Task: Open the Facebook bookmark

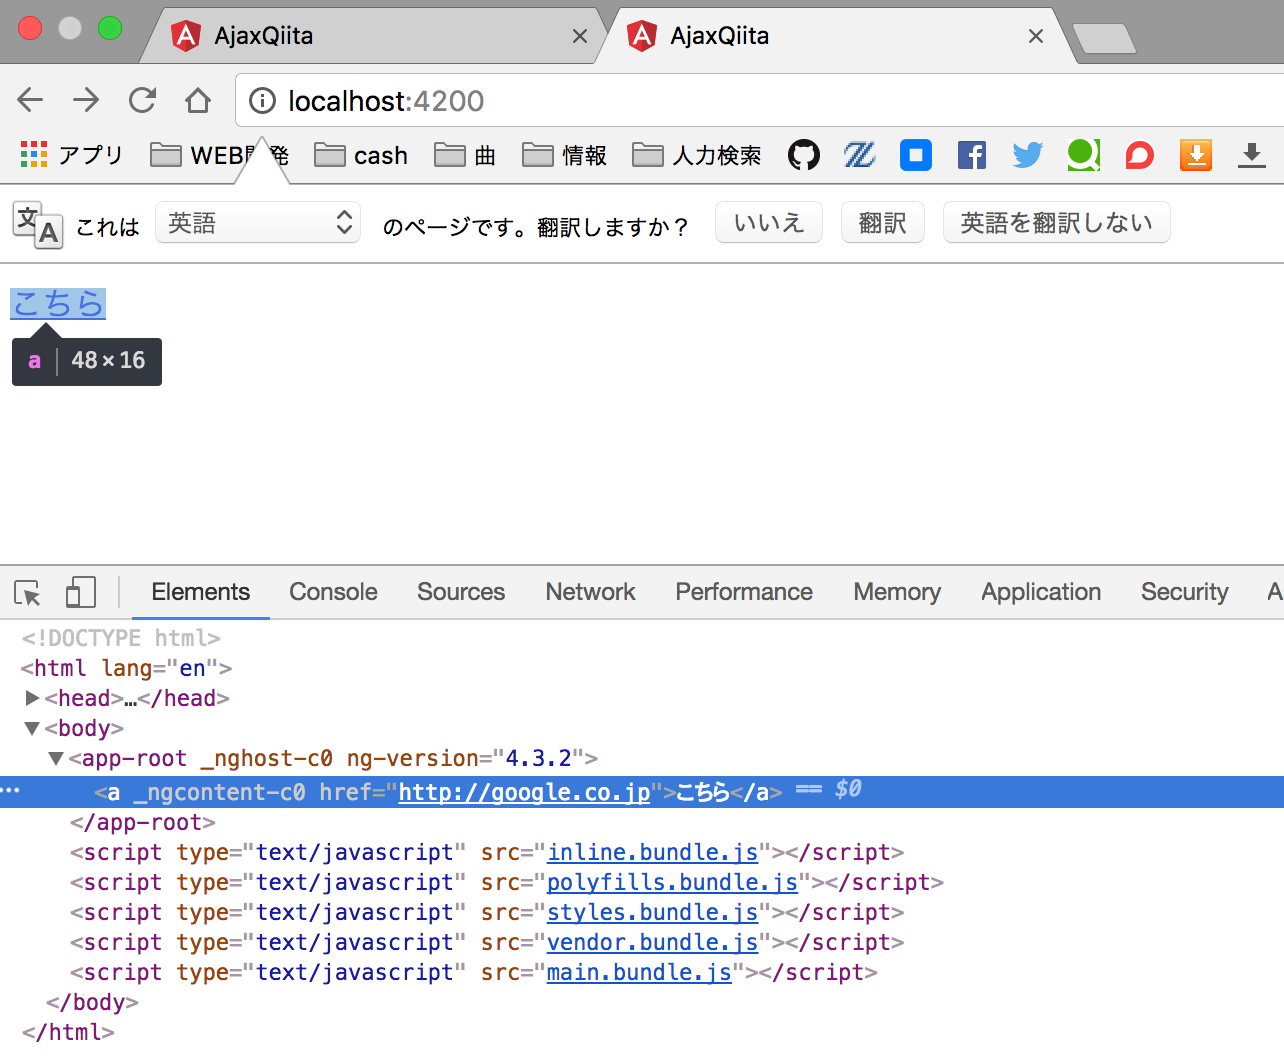Action: [971, 155]
